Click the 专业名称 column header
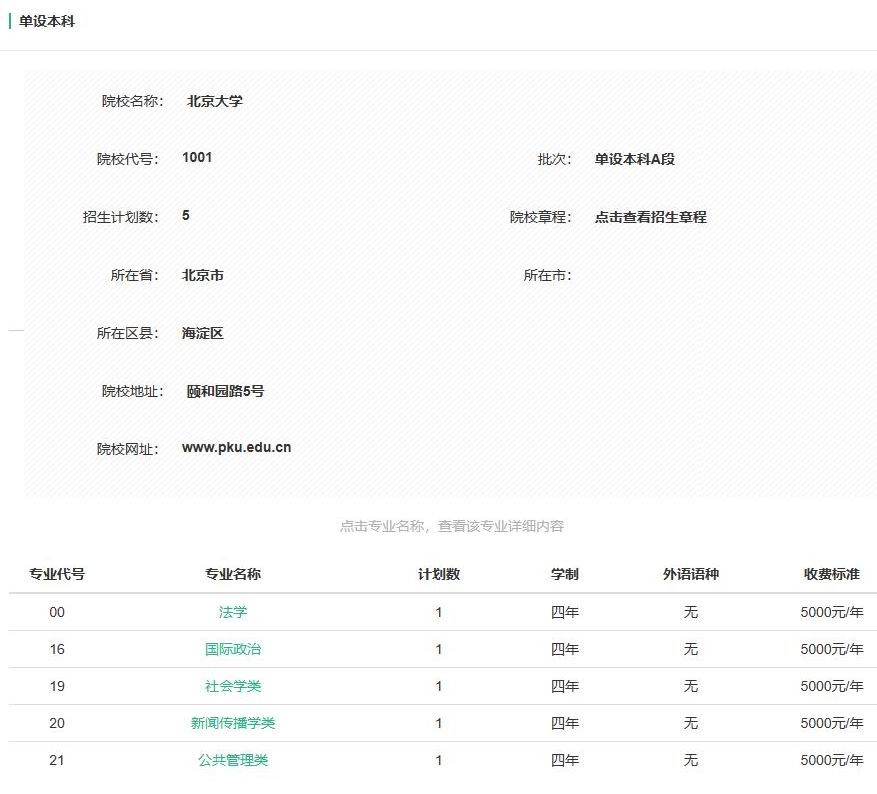877x794 pixels. click(x=233, y=574)
